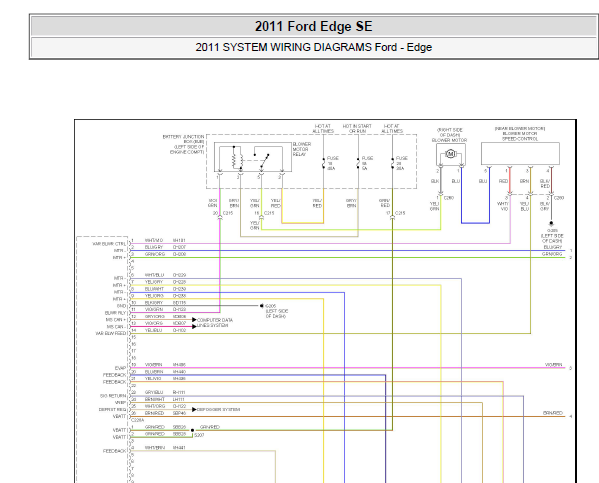Click the 2011 SYSTEM WIRING DIAGRAMS subtitle
This screenshot has height=483, width=599.
coord(314,47)
